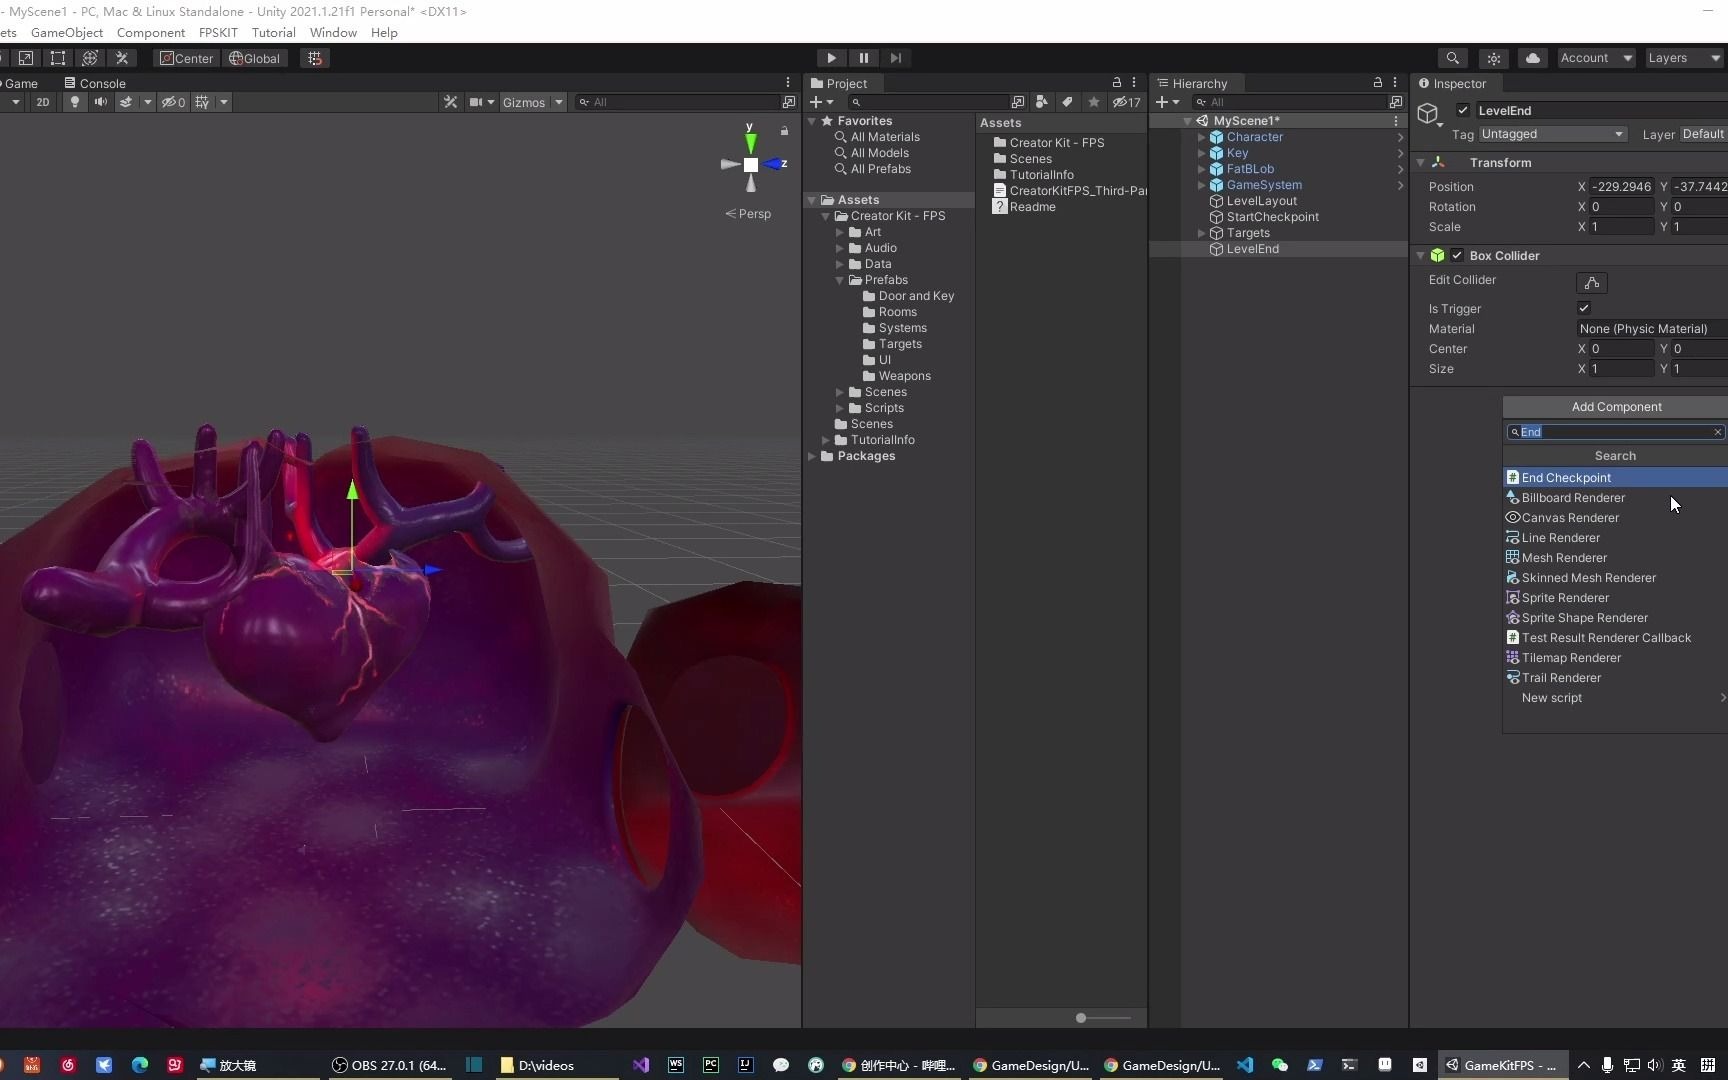The height and width of the screenshot is (1080, 1728).
Task: Mute scene view audio
Action: [x=100, y=102]
